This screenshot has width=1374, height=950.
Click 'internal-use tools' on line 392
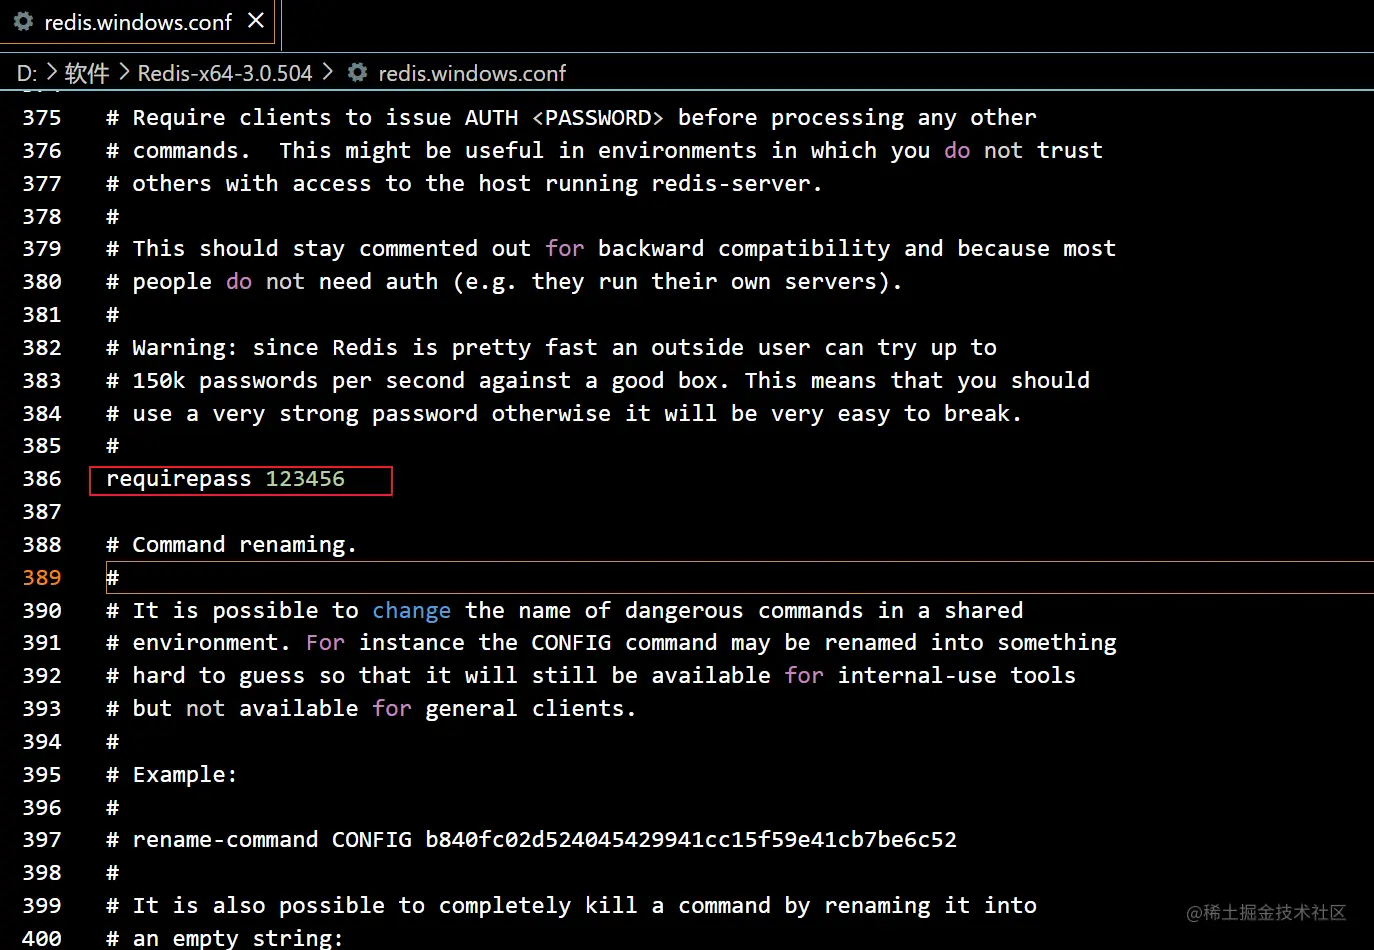957,676
